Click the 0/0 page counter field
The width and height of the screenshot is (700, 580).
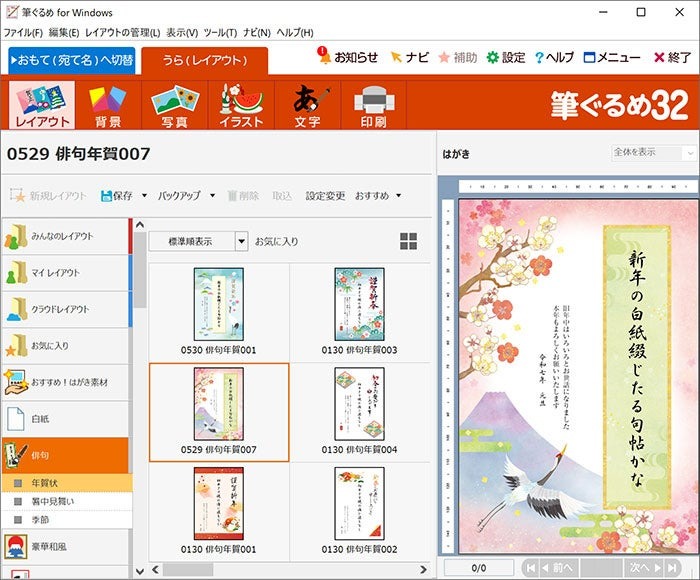479,568
